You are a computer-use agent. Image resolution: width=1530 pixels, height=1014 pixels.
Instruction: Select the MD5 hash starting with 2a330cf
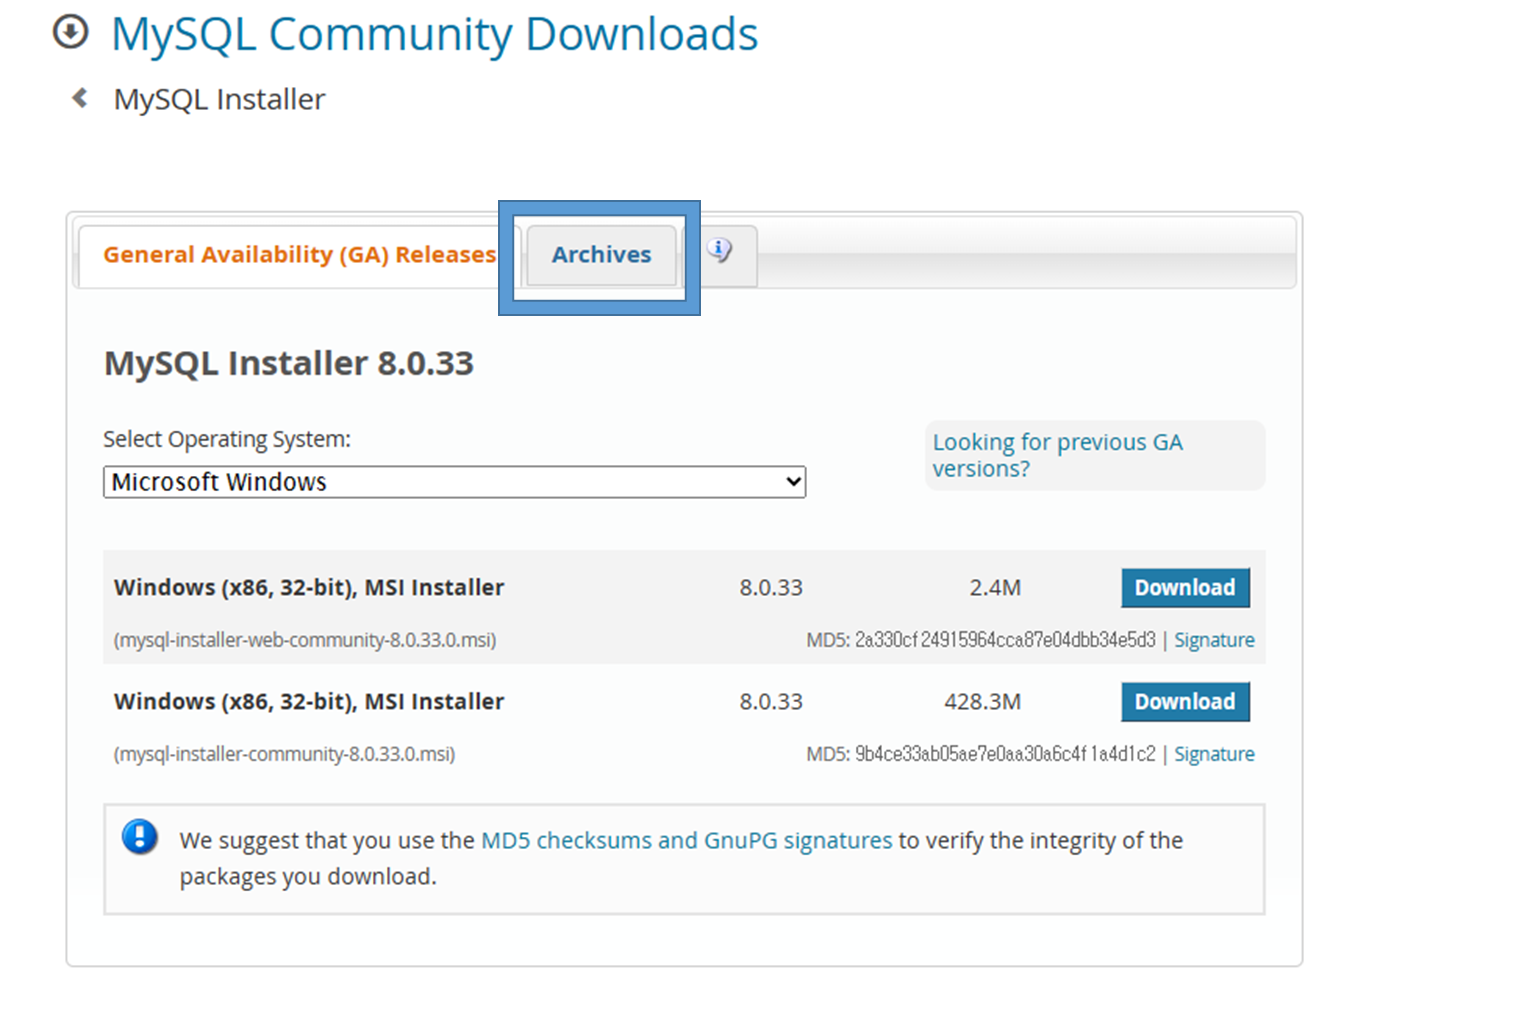coord(1005,640)
